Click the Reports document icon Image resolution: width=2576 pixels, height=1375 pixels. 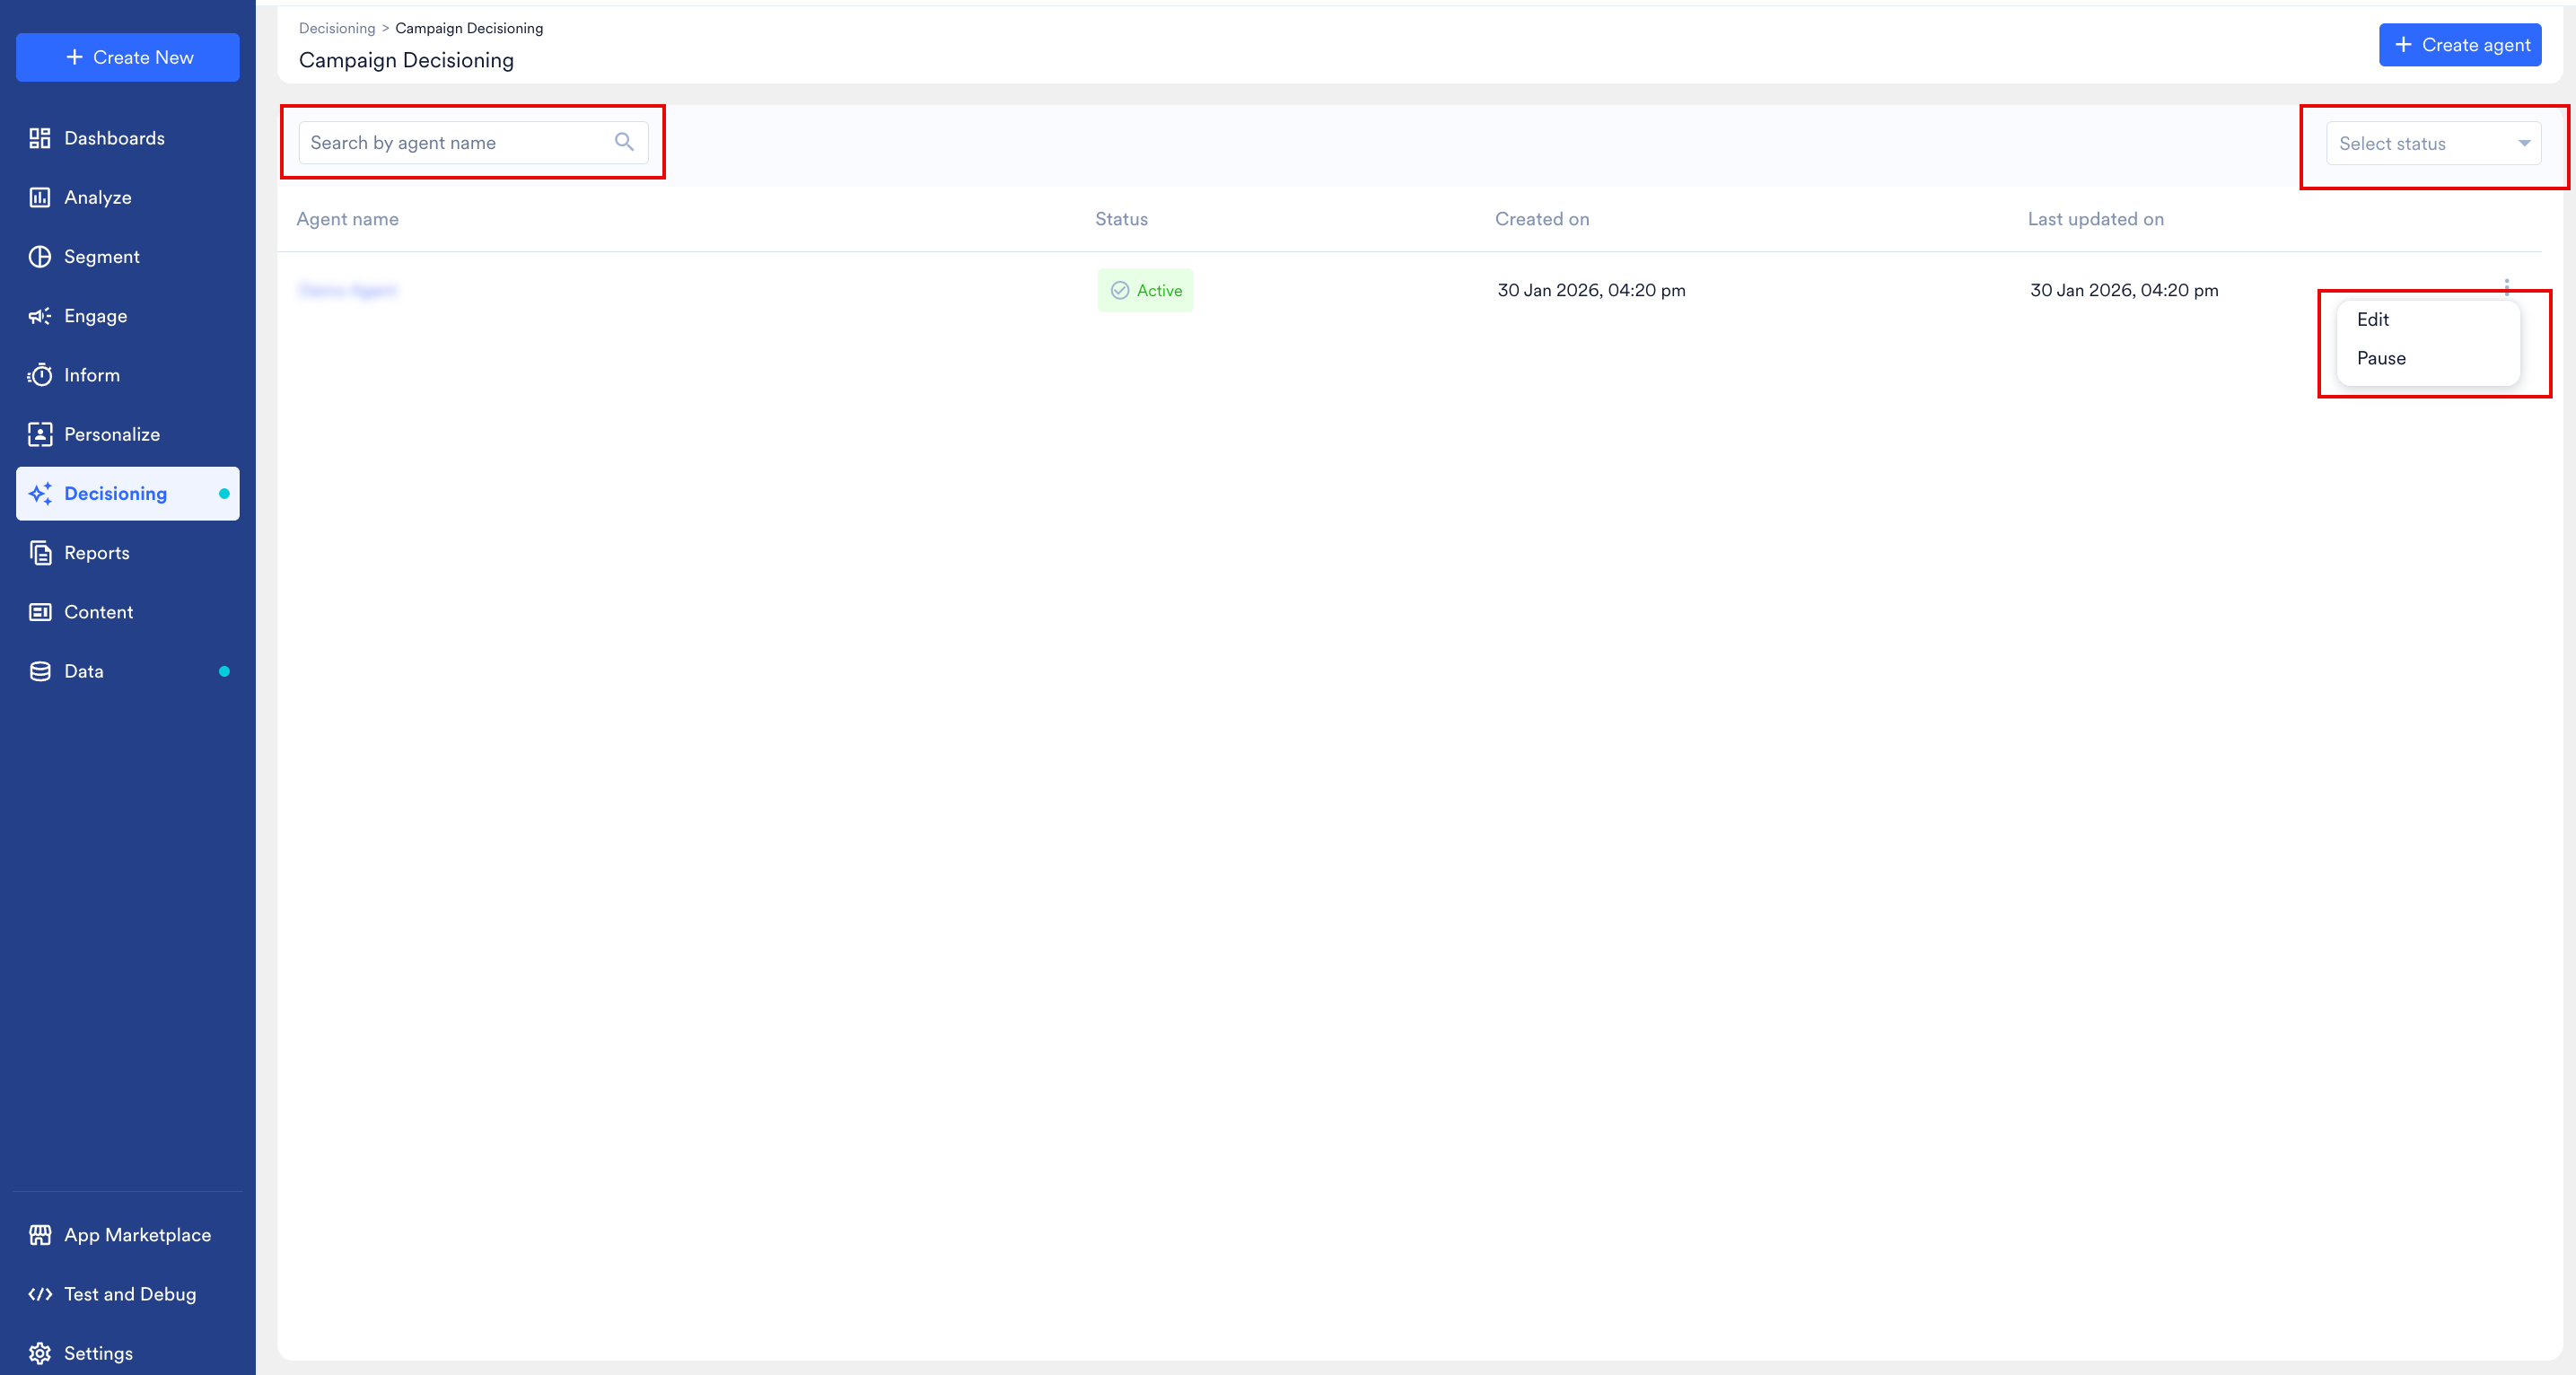pyautogui.click(x=40, y=553)
